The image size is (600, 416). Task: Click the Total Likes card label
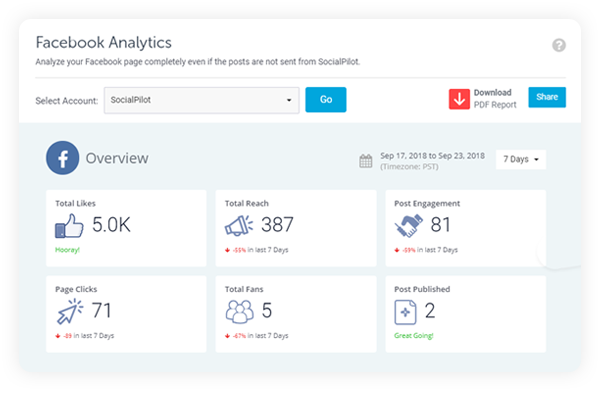pos(75,204)
